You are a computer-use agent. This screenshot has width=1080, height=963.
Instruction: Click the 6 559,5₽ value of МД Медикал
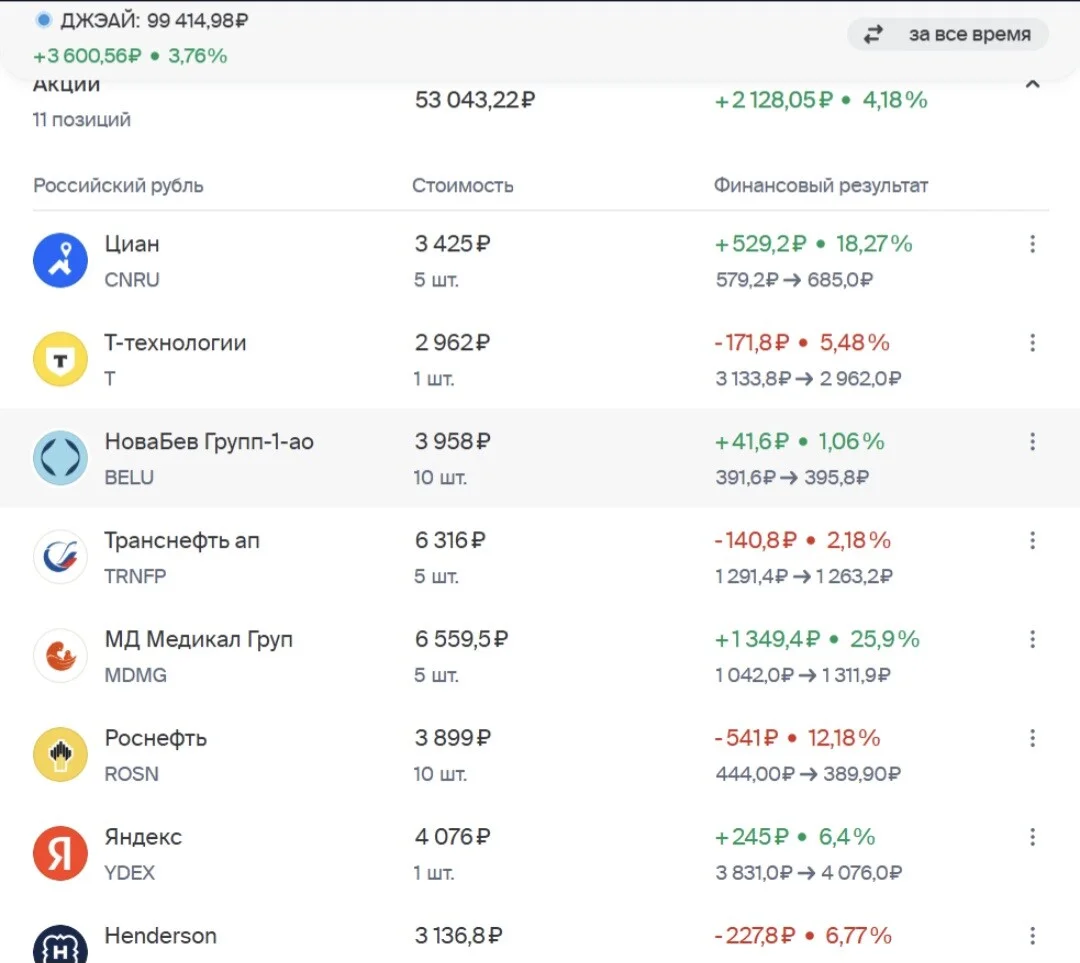pyautogui.click(x=461, y=639)
